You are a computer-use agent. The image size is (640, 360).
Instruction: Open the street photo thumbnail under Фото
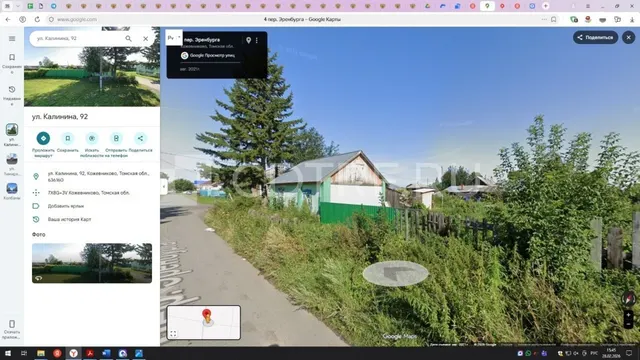coord(92,263)
